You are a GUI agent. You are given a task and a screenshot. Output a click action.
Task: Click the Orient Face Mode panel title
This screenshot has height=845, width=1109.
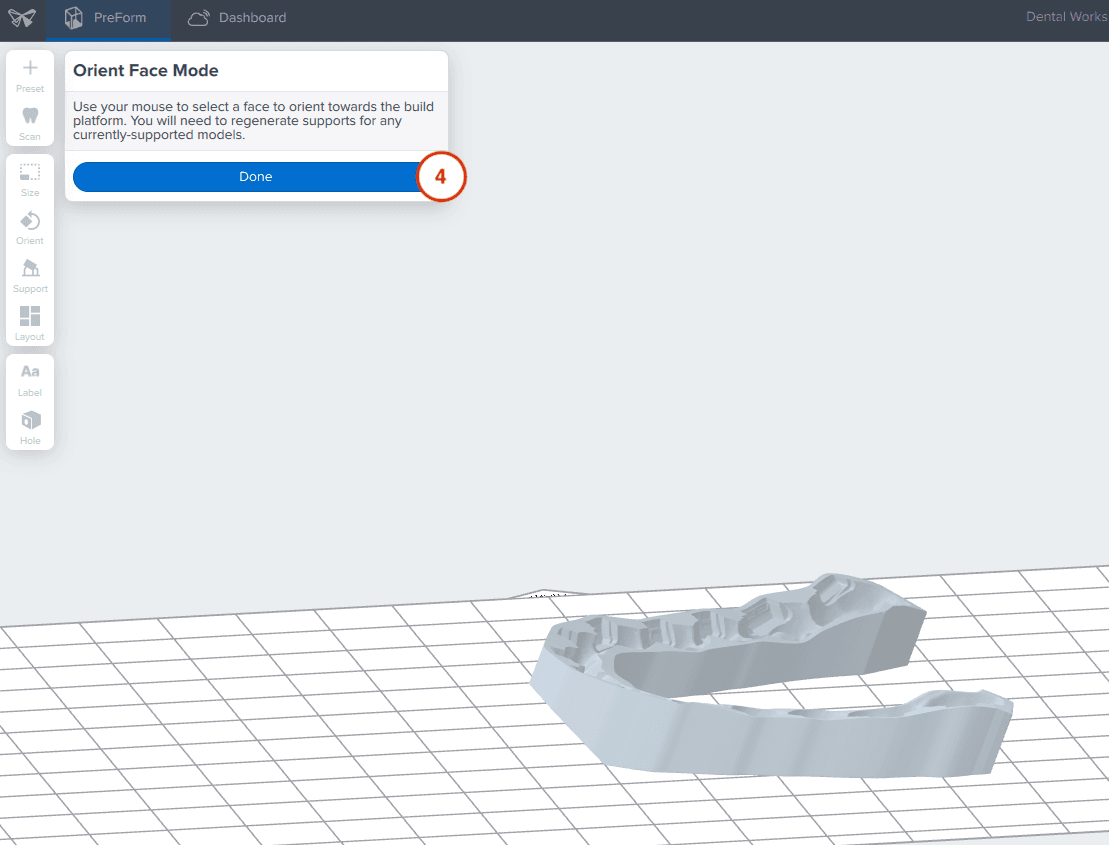[146, 71]
